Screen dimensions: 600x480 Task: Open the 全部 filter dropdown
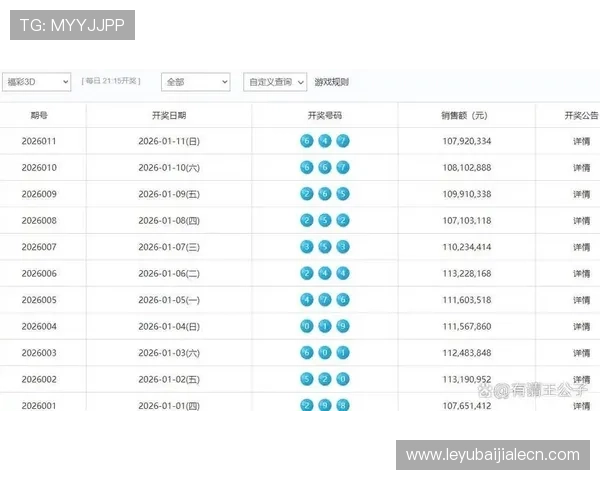click(x=196, y=82)
